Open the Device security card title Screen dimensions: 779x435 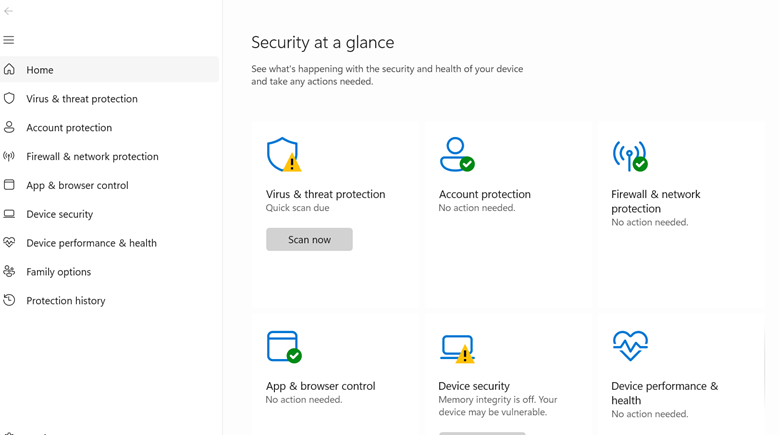point(474,386)
